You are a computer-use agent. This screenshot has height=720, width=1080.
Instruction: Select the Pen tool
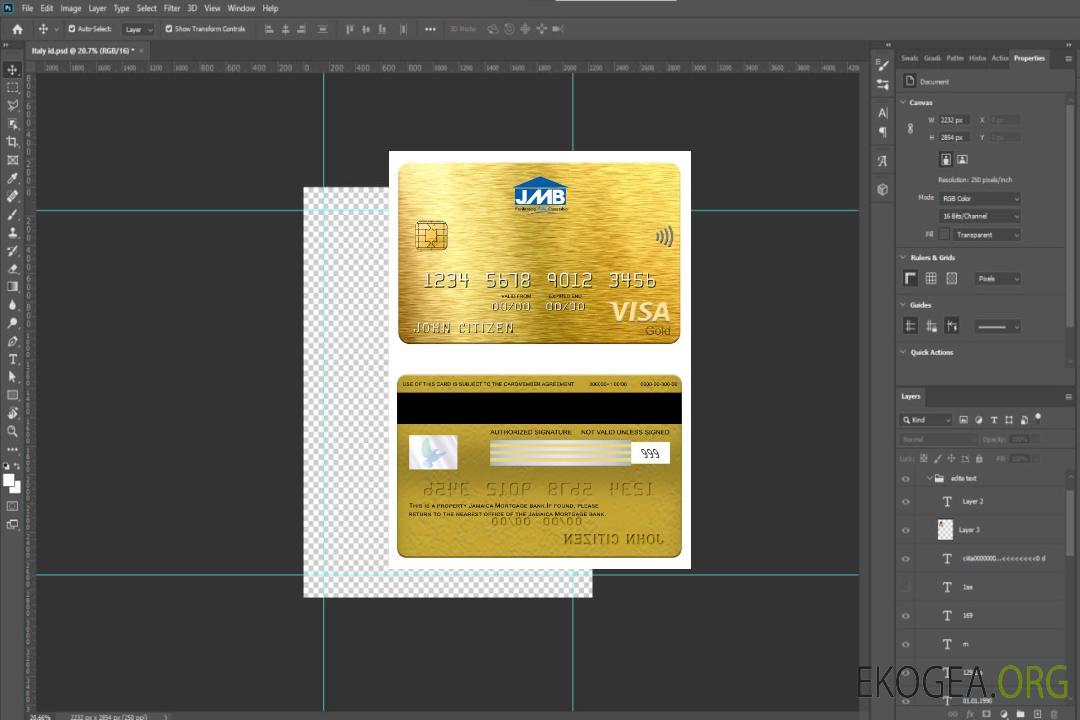[x=12, y=341]
